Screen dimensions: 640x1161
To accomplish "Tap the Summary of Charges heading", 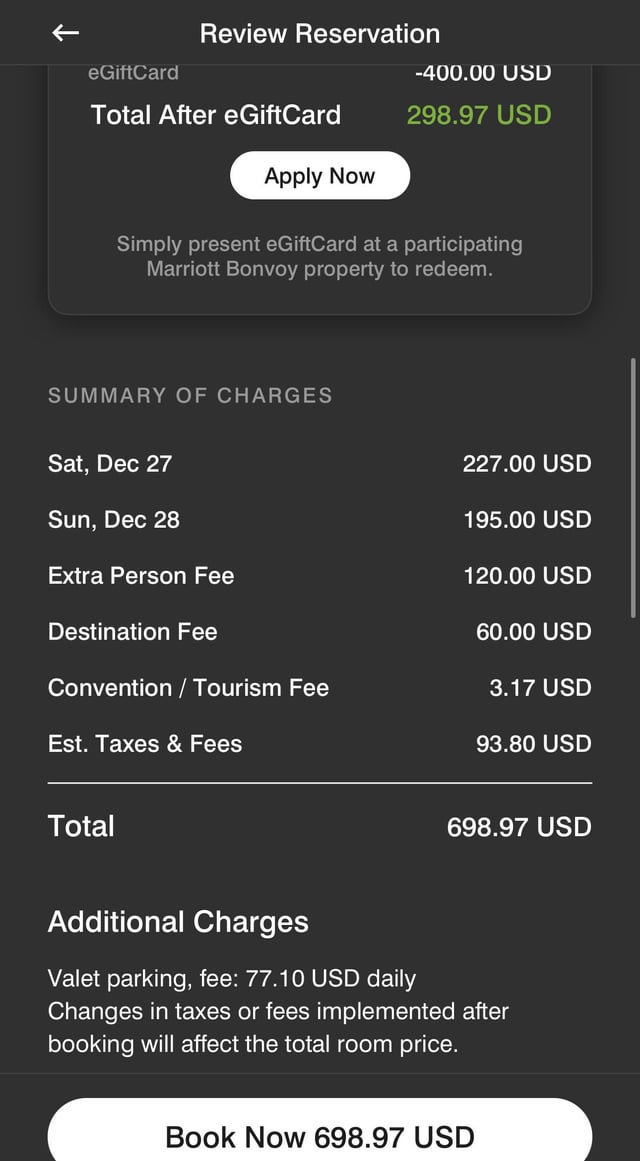I will [190, 395].
